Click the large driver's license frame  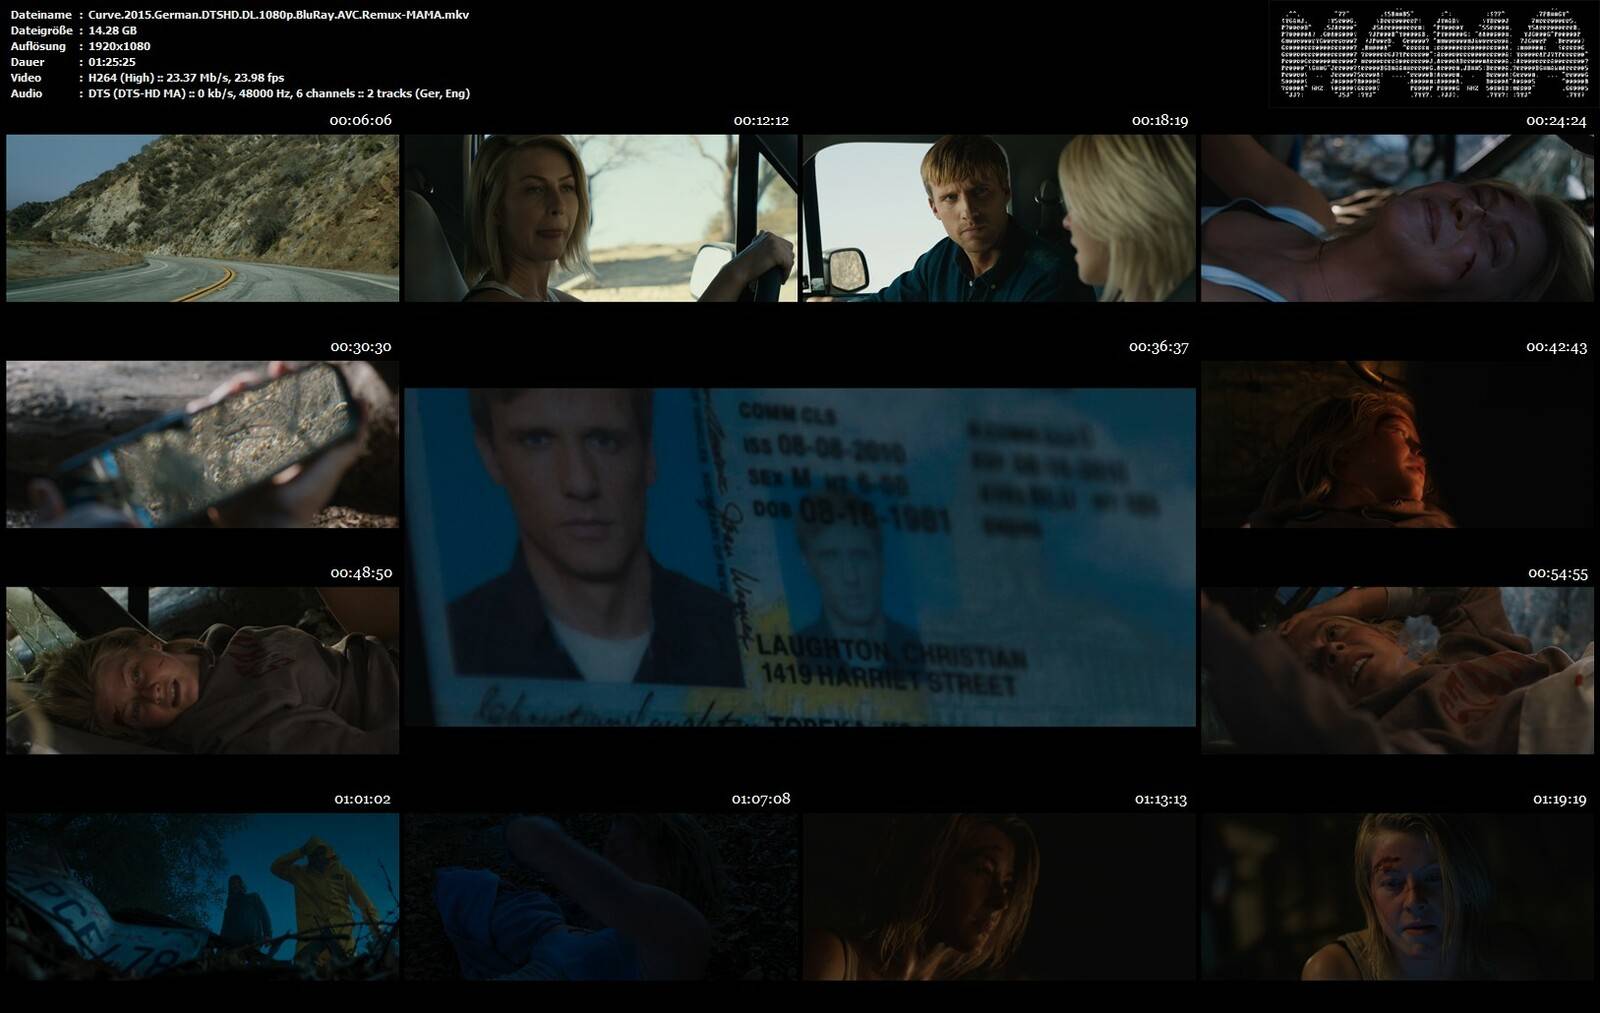pos(800,557)
